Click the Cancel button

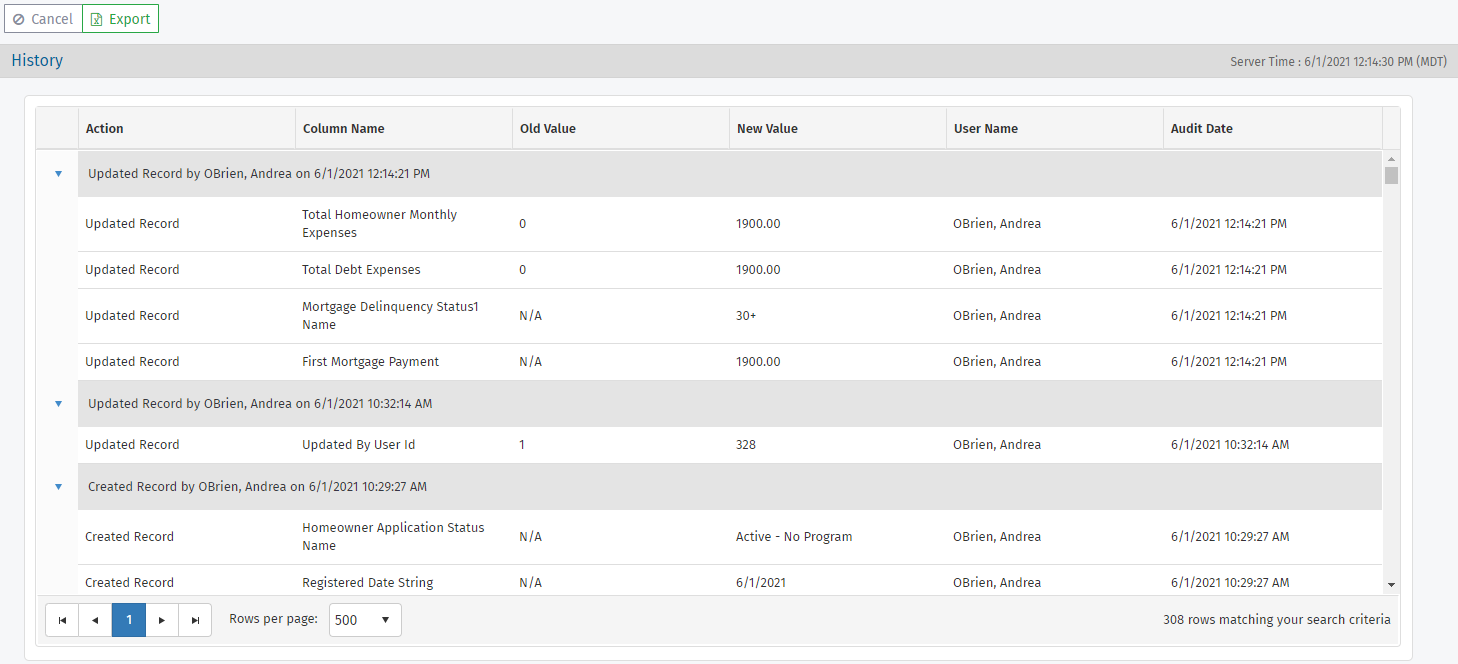pyautogui.click(x=43, y=19)
